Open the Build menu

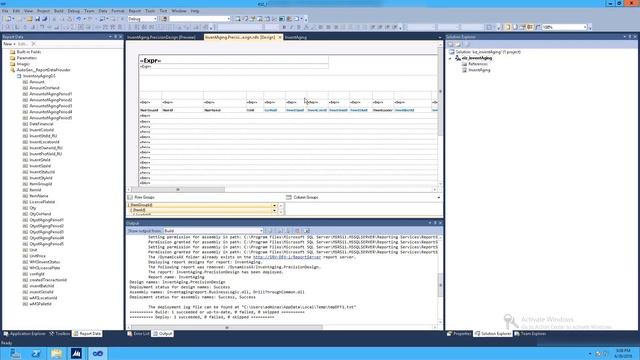(59, 11)
